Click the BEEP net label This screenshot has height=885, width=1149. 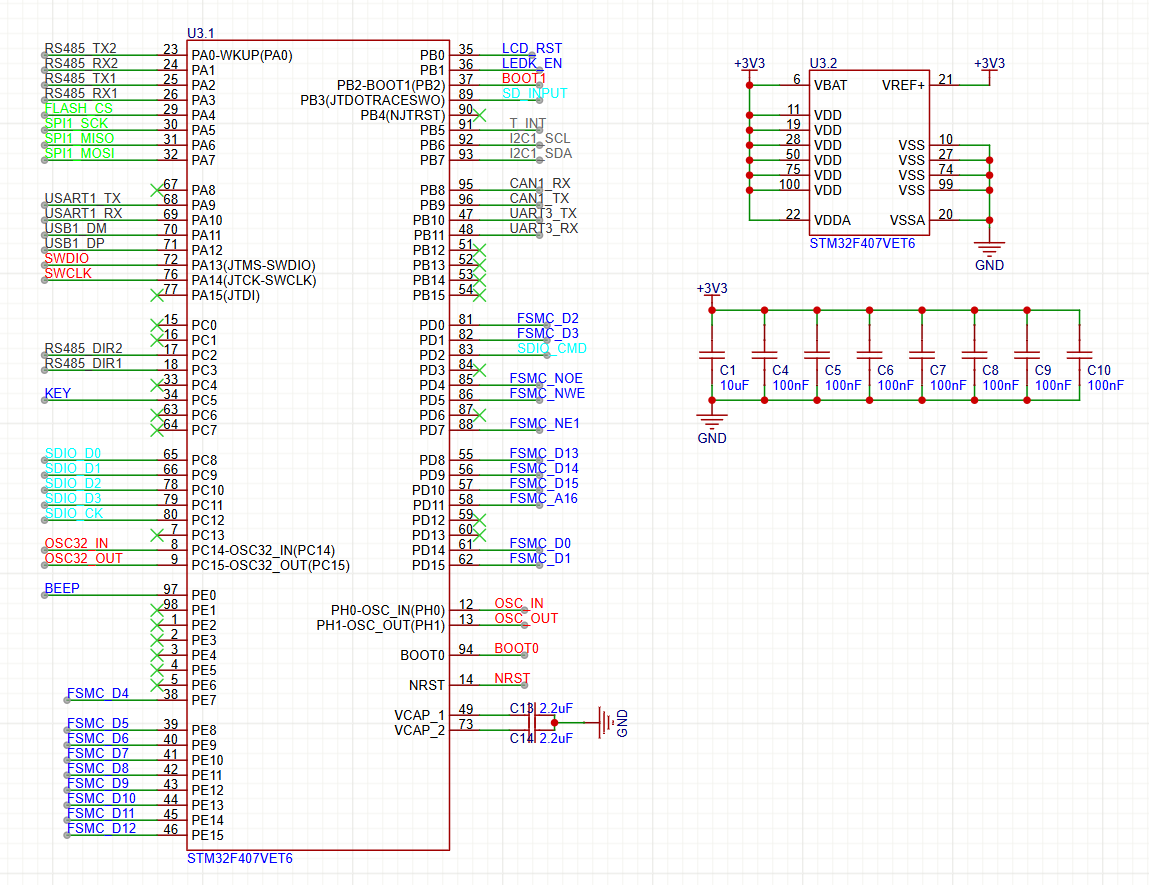point(62,588)
